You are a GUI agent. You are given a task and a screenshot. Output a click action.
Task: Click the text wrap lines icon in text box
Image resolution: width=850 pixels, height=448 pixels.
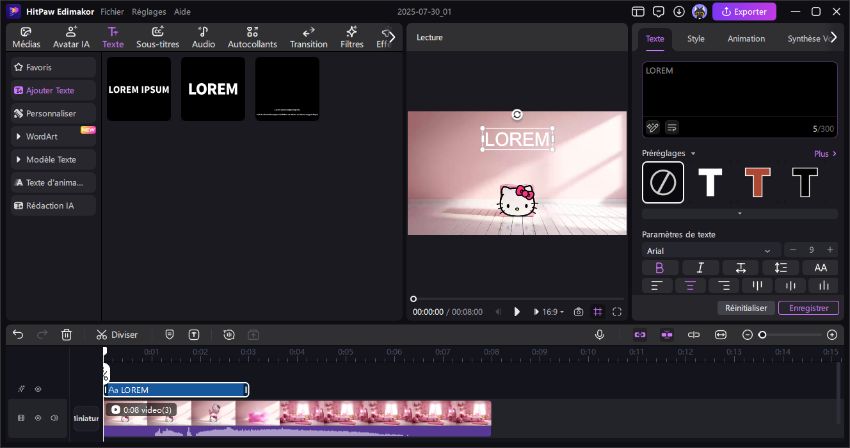[x=672, y=127]
